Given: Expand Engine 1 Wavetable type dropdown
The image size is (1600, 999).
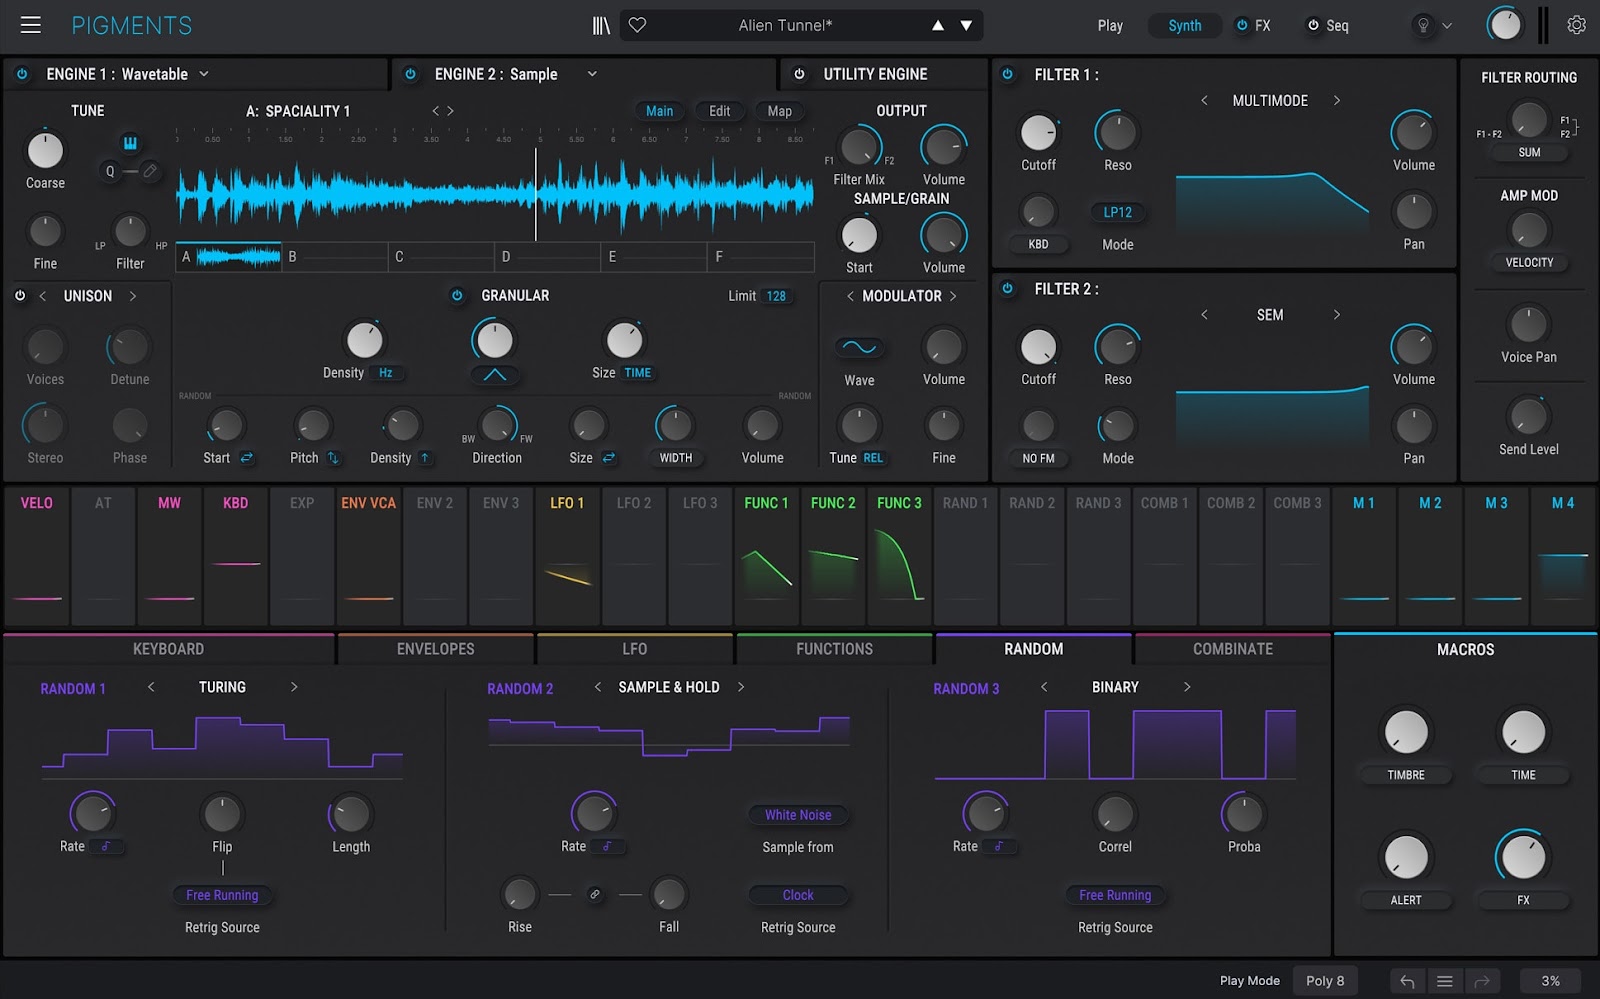Looking at the screenshot, I should click(204, 74).
